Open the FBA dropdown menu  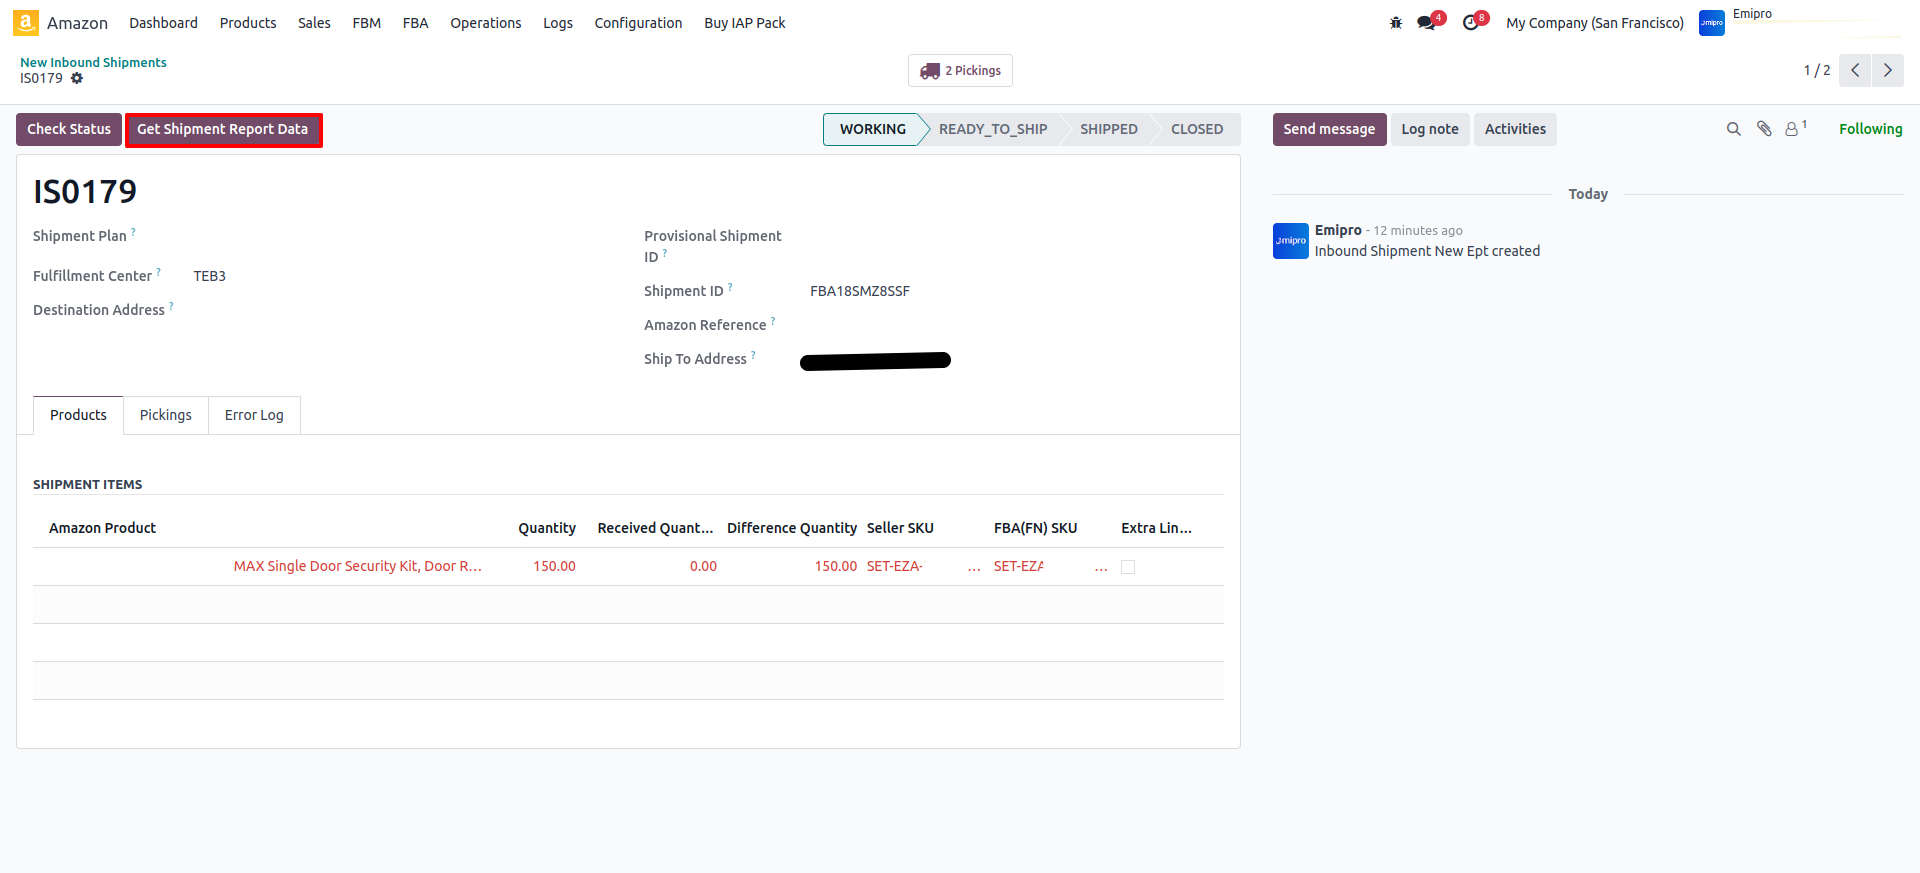pyautogui.click(x=415, y=23)
